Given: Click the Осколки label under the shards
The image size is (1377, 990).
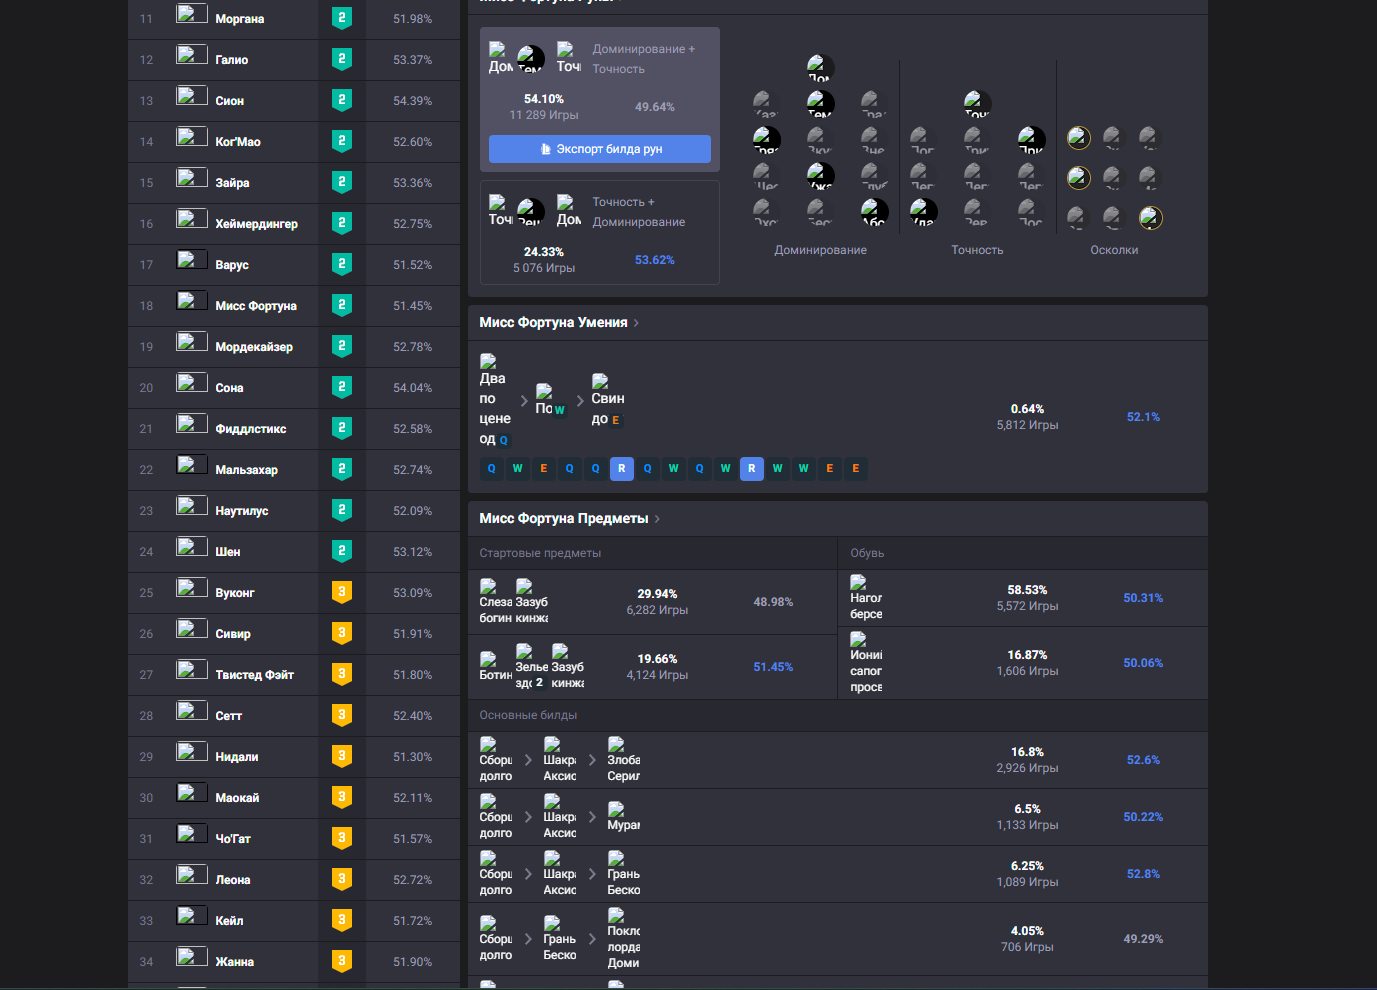Looking at the screenshot, I should [1114, 250].
